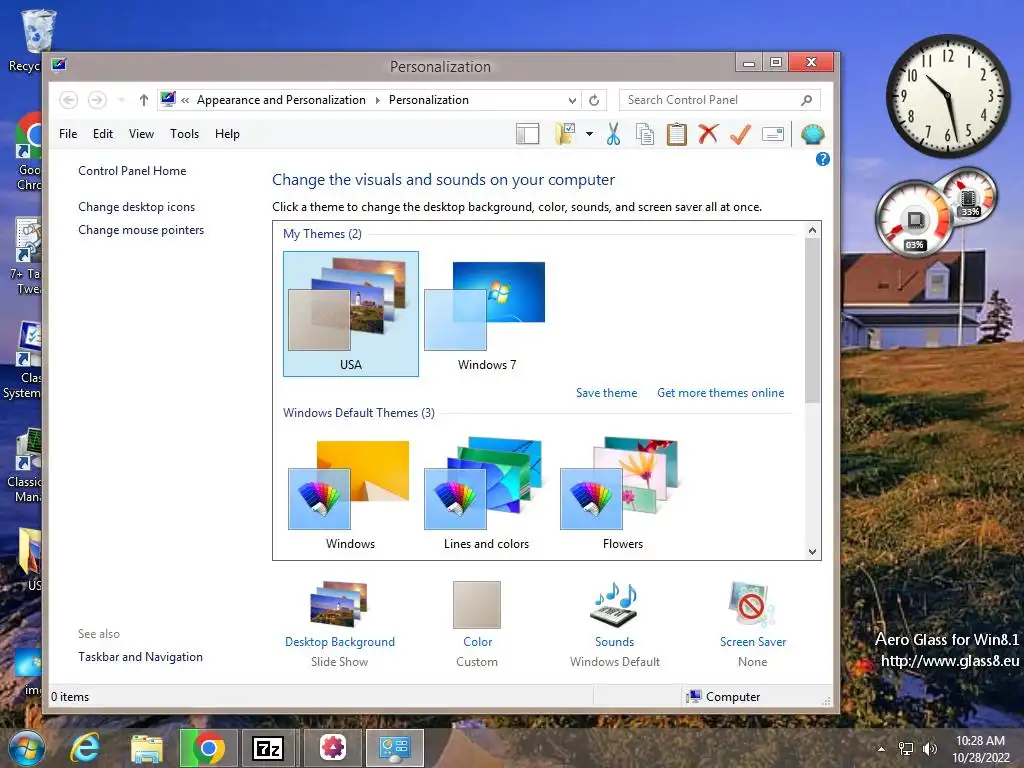Click the red Delete X icon

(x=708, y=134)
